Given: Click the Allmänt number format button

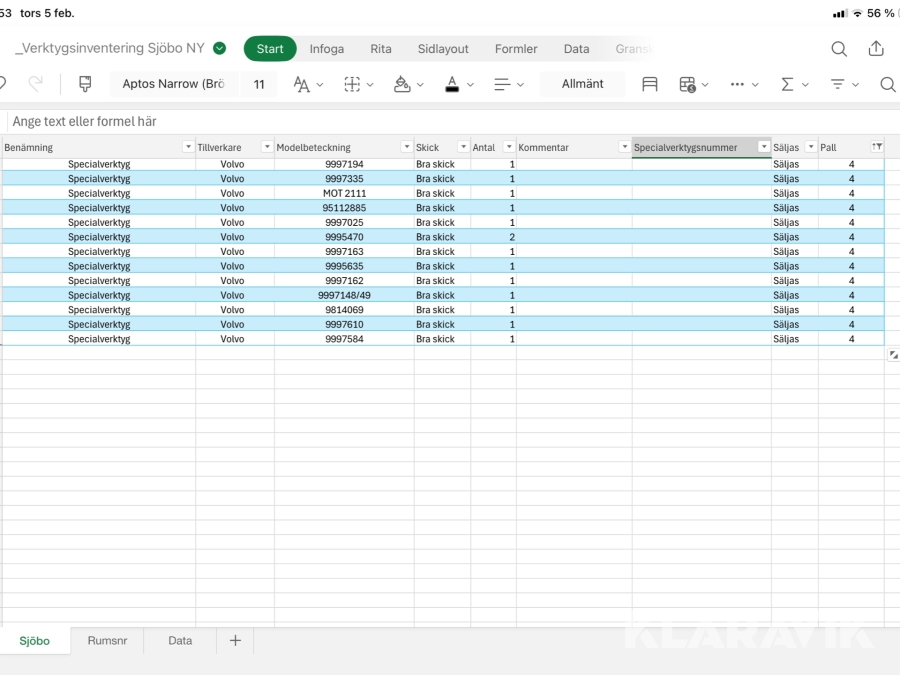Looking at the screenshot, I should [x=582, y=84].
